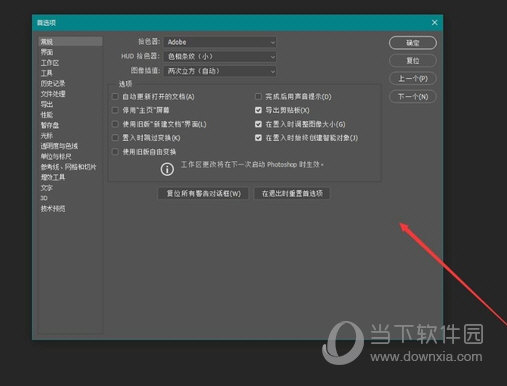
Task: Tick the 停用"主页"屏幕 checkbox
Action: coord(115,110)
